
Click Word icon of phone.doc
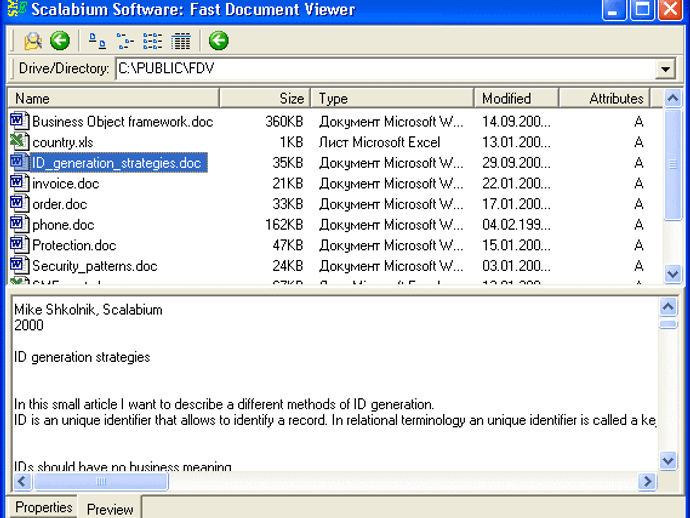tap(19, 224)
